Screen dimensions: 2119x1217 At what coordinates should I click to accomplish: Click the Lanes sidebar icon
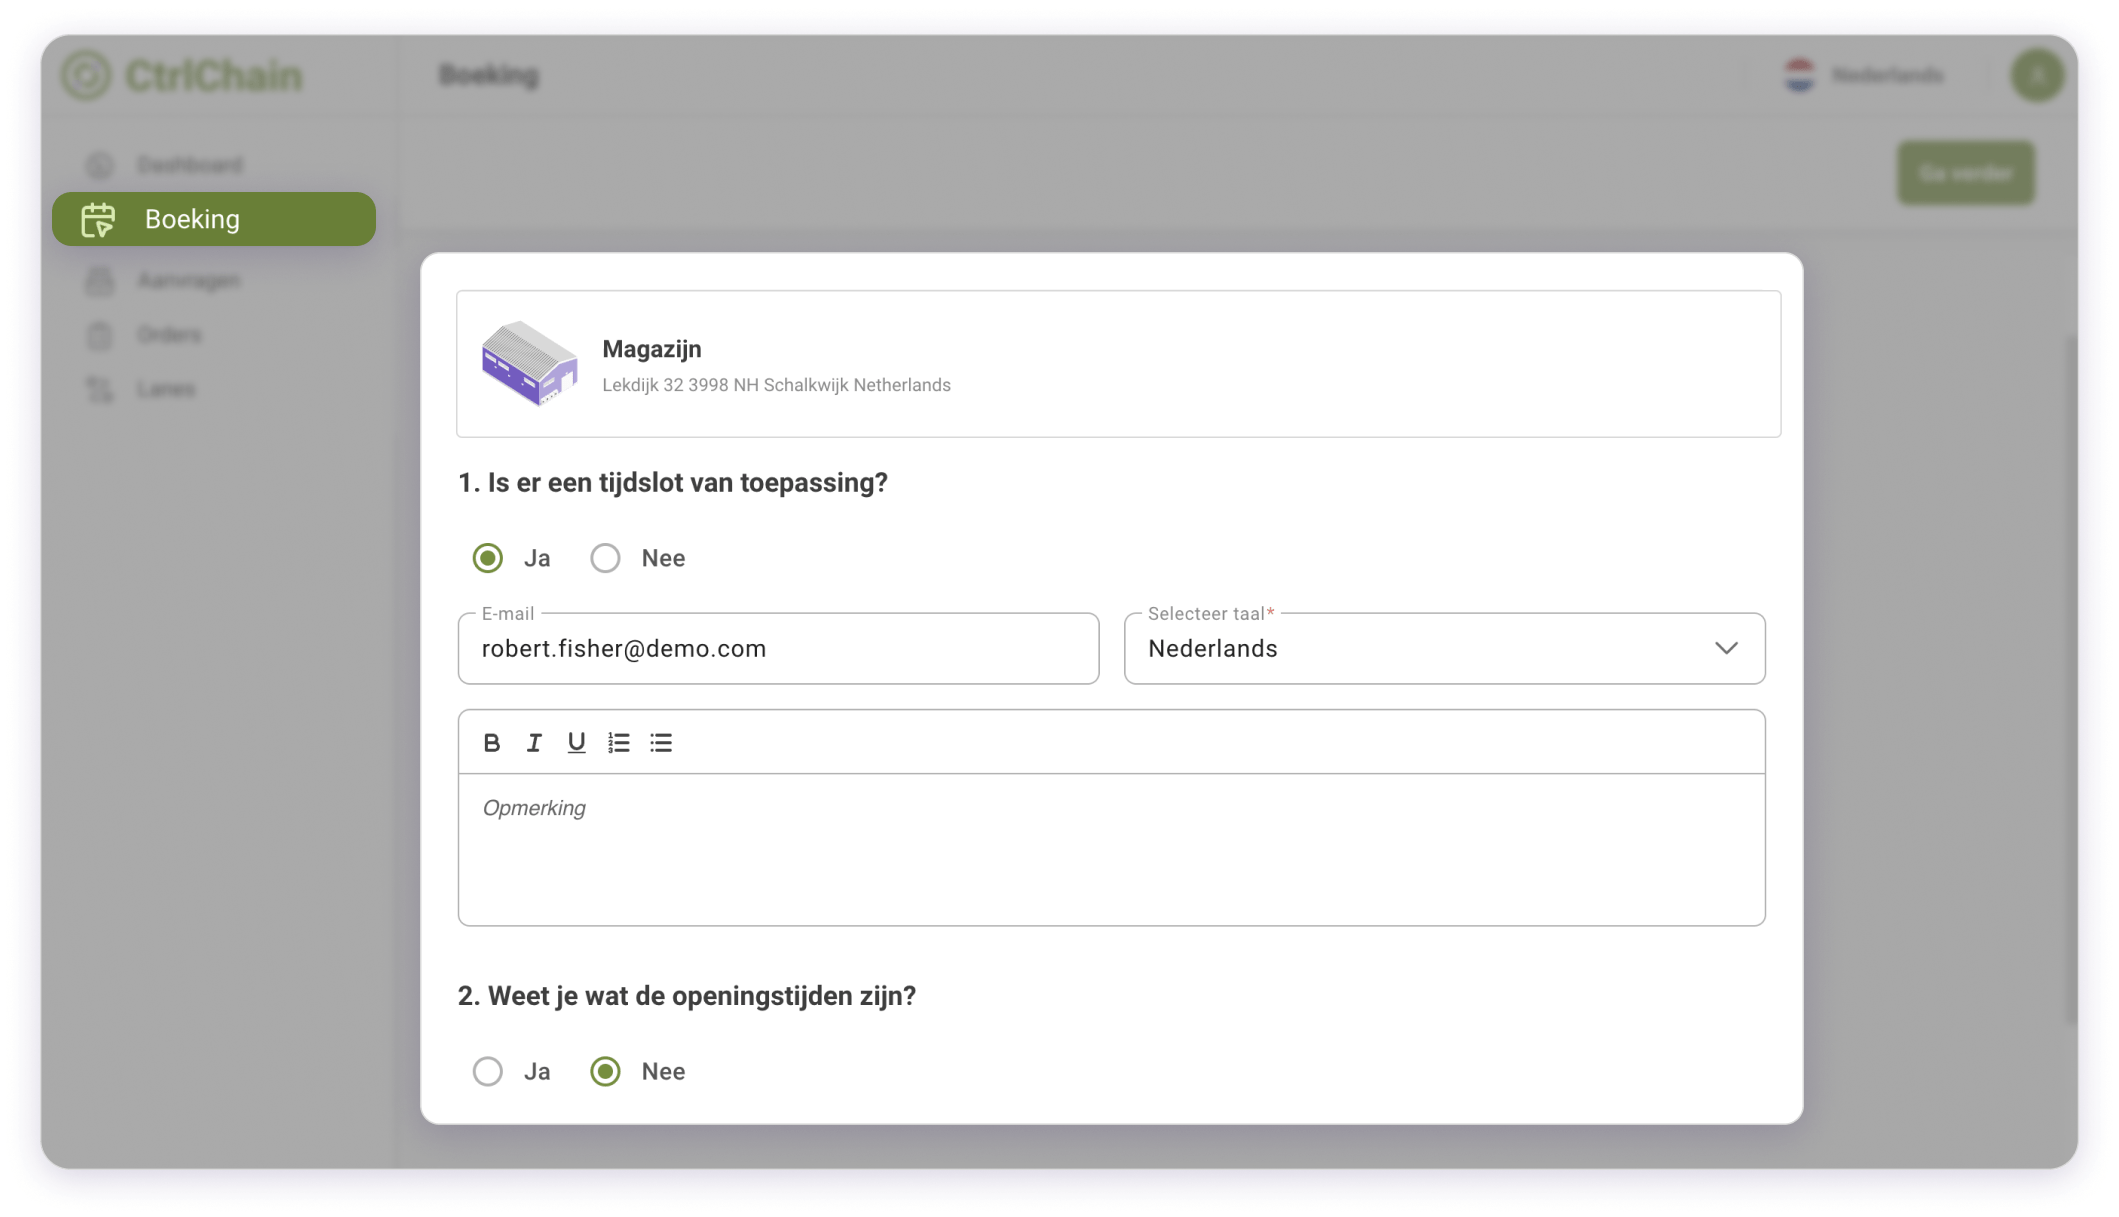[99, 389]
